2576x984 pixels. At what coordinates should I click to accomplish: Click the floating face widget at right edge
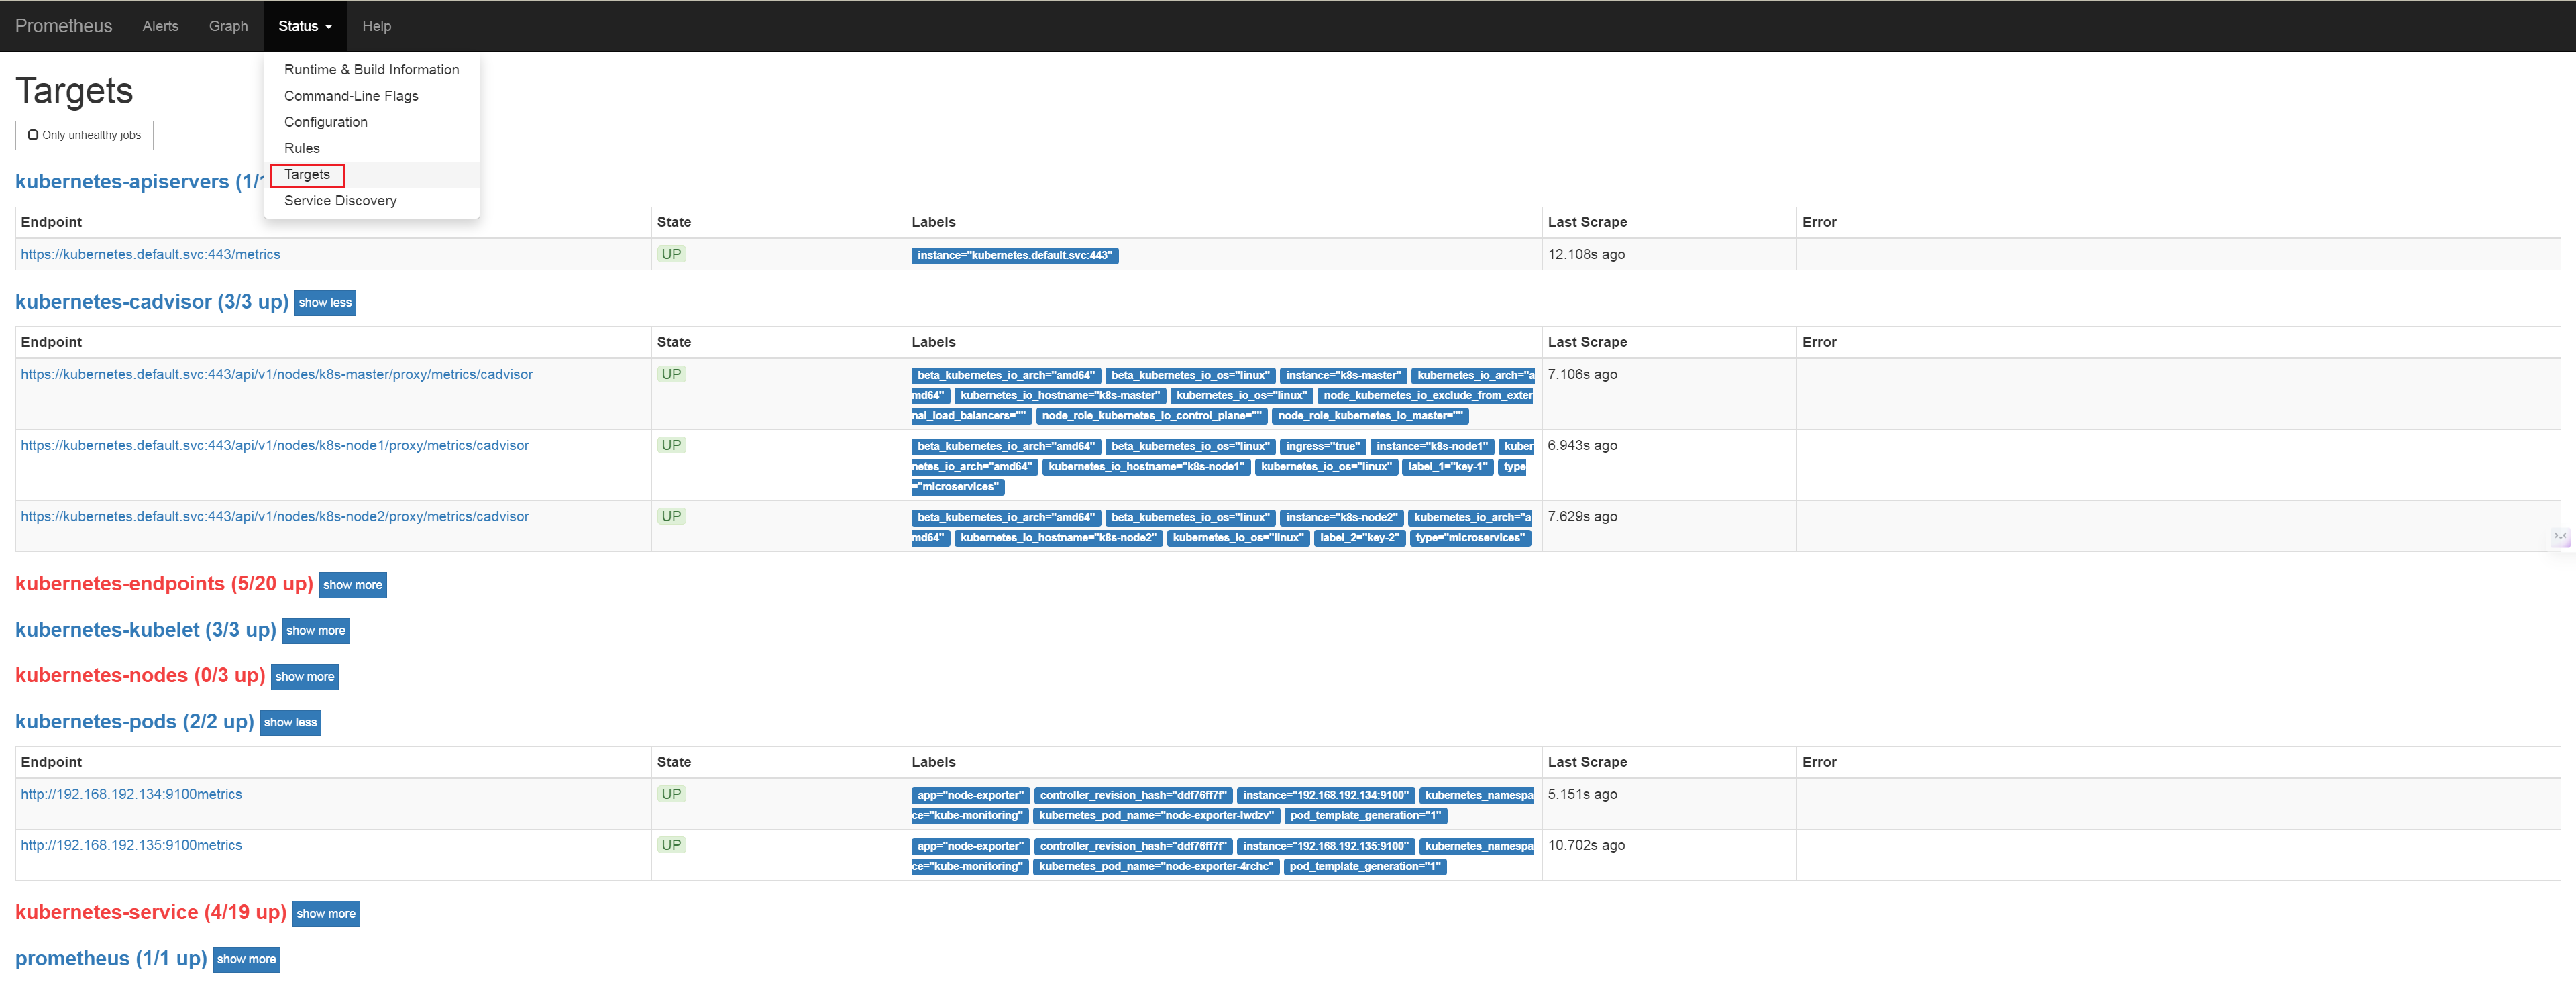point(2560,537)
